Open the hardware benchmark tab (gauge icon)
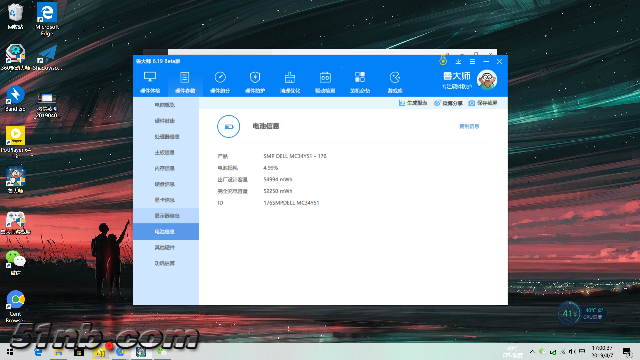 pos(220,82)
